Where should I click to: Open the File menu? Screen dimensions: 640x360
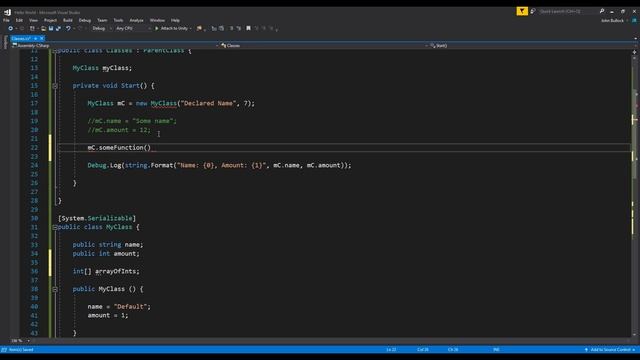coord(6,20)
